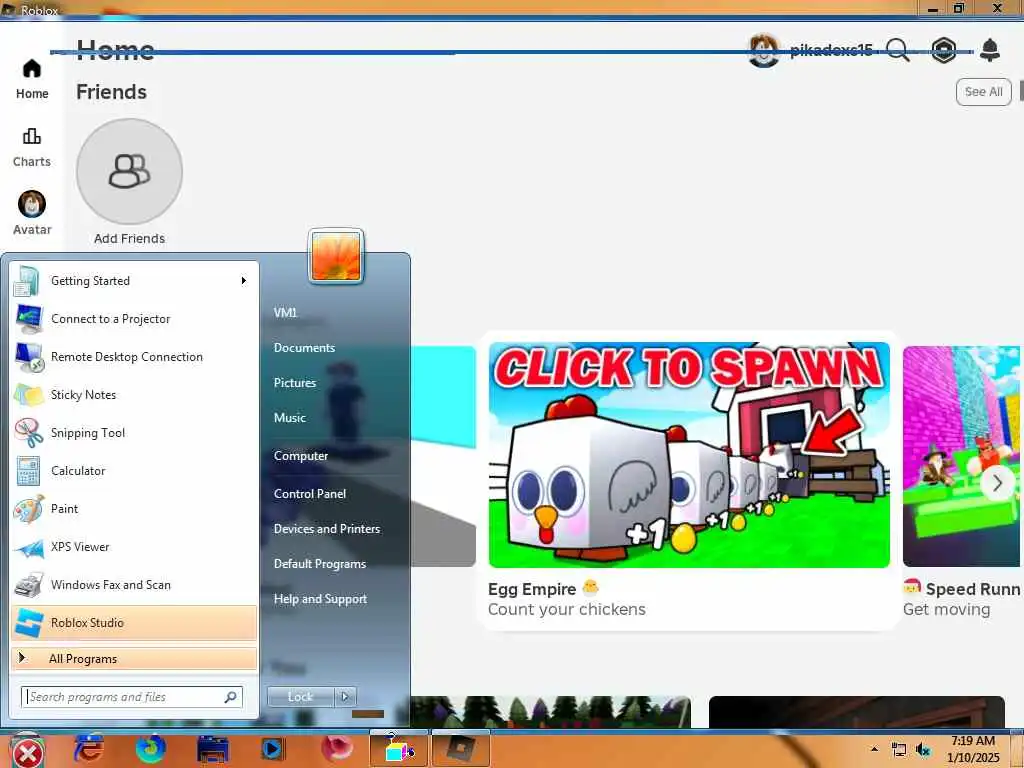Open VM1 user folder in Start menu

285,313
